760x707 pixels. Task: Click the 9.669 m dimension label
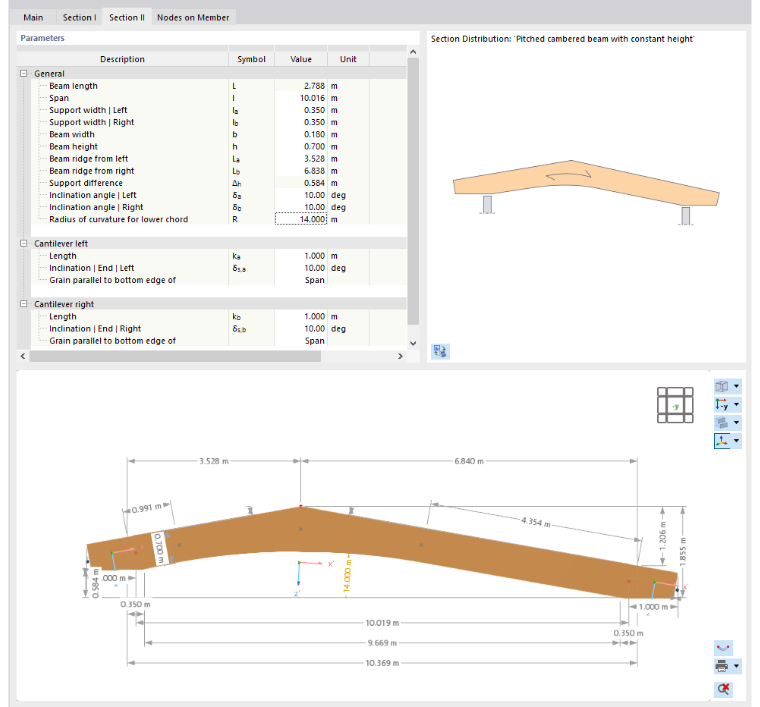(x=382, y=643)
